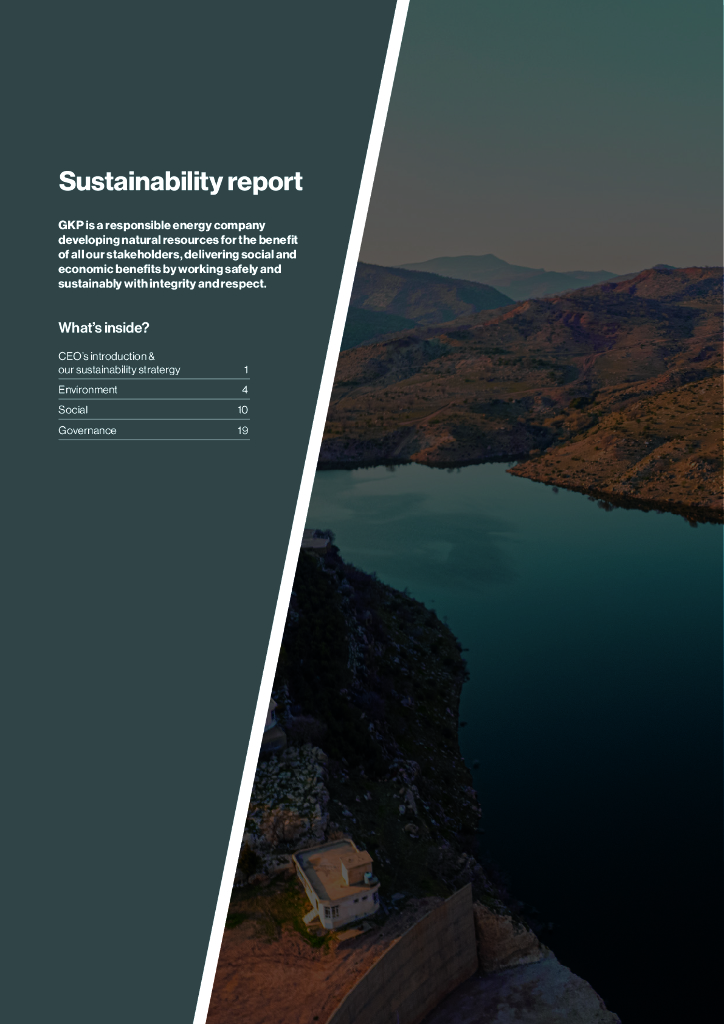Click the 'Sustainability report' heading
Viewport: 724px width, 1024px height.
pos(180,182)
